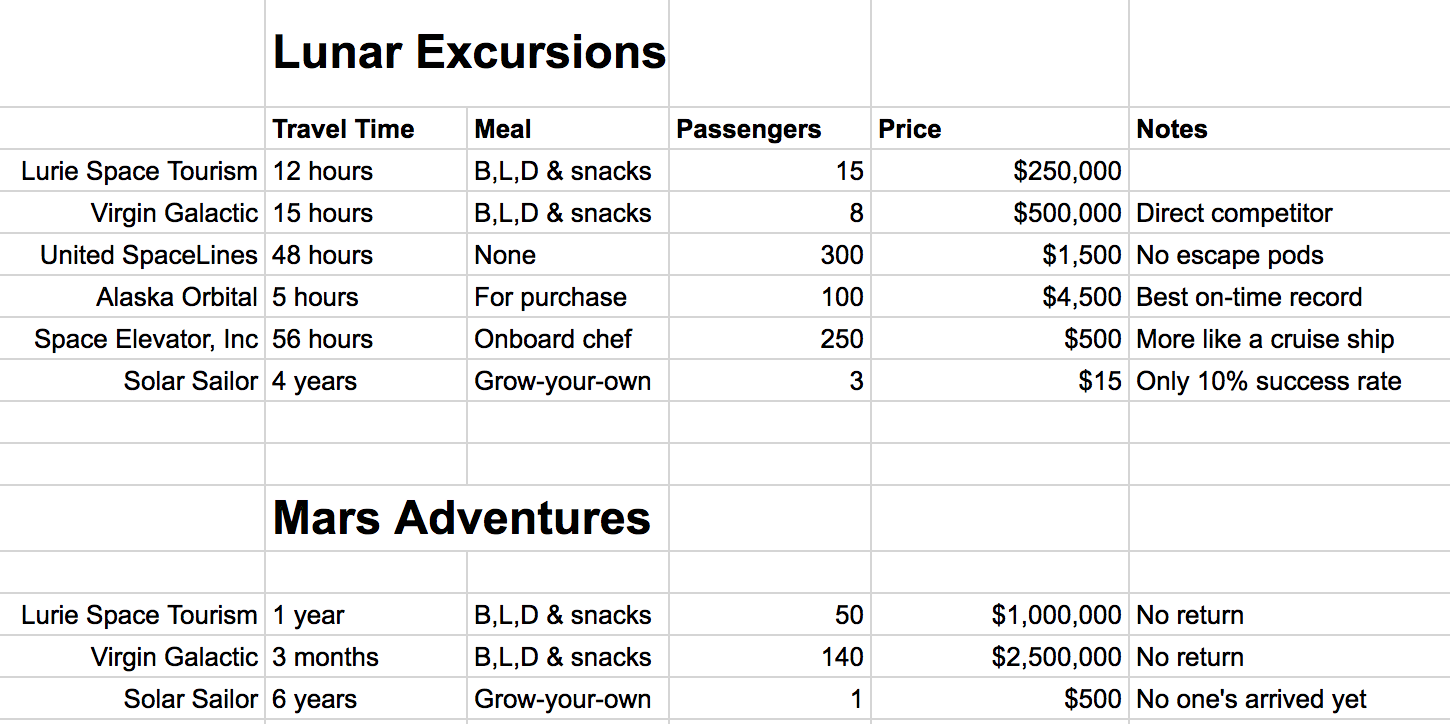Click the Meal column header cell

point(567,129)
